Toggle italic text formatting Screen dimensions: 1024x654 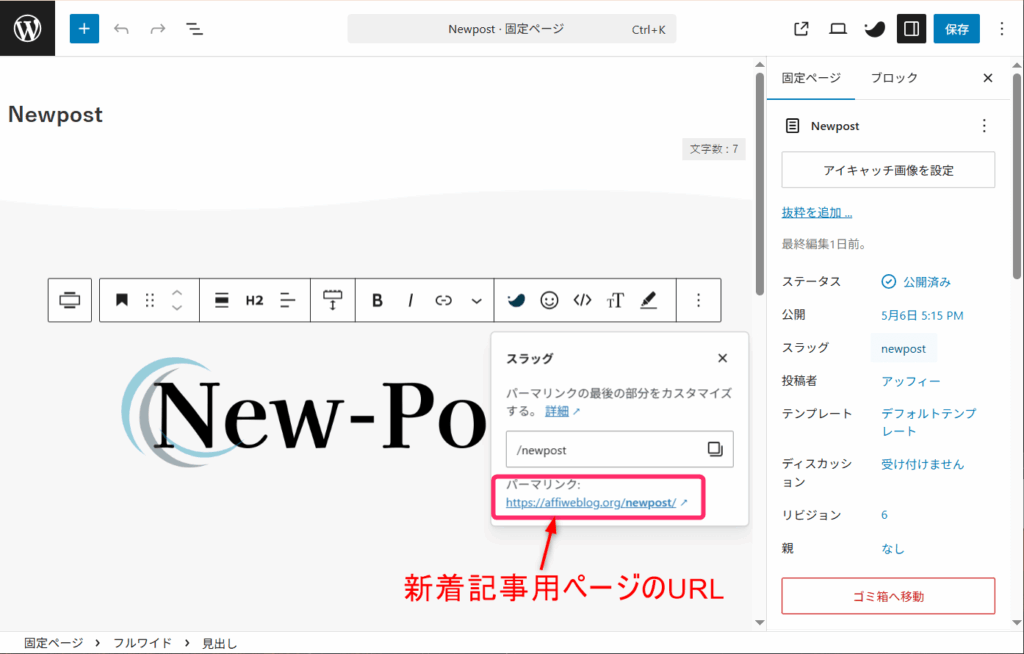pyautogui.click(x=410, y=300)
